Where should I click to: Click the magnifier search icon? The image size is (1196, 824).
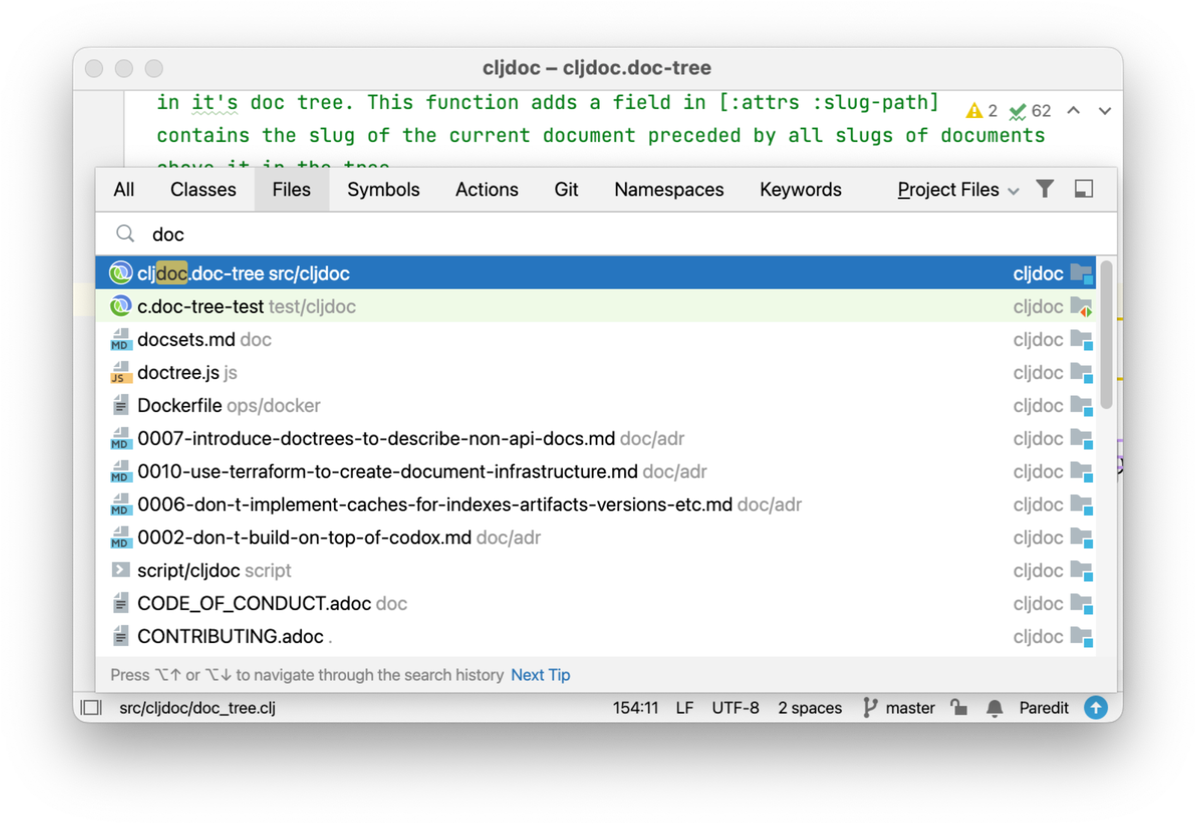coord(125,233)
